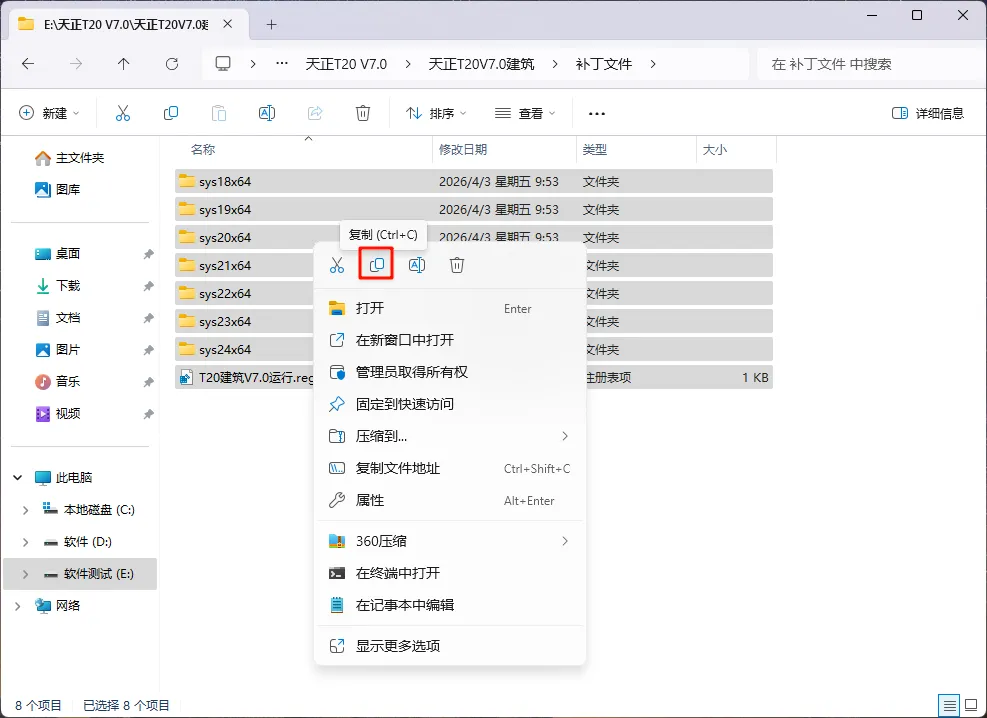Expand 软件测试 (E:) tree node
Viewport: 987px width, 718px height.
[25, 574]
